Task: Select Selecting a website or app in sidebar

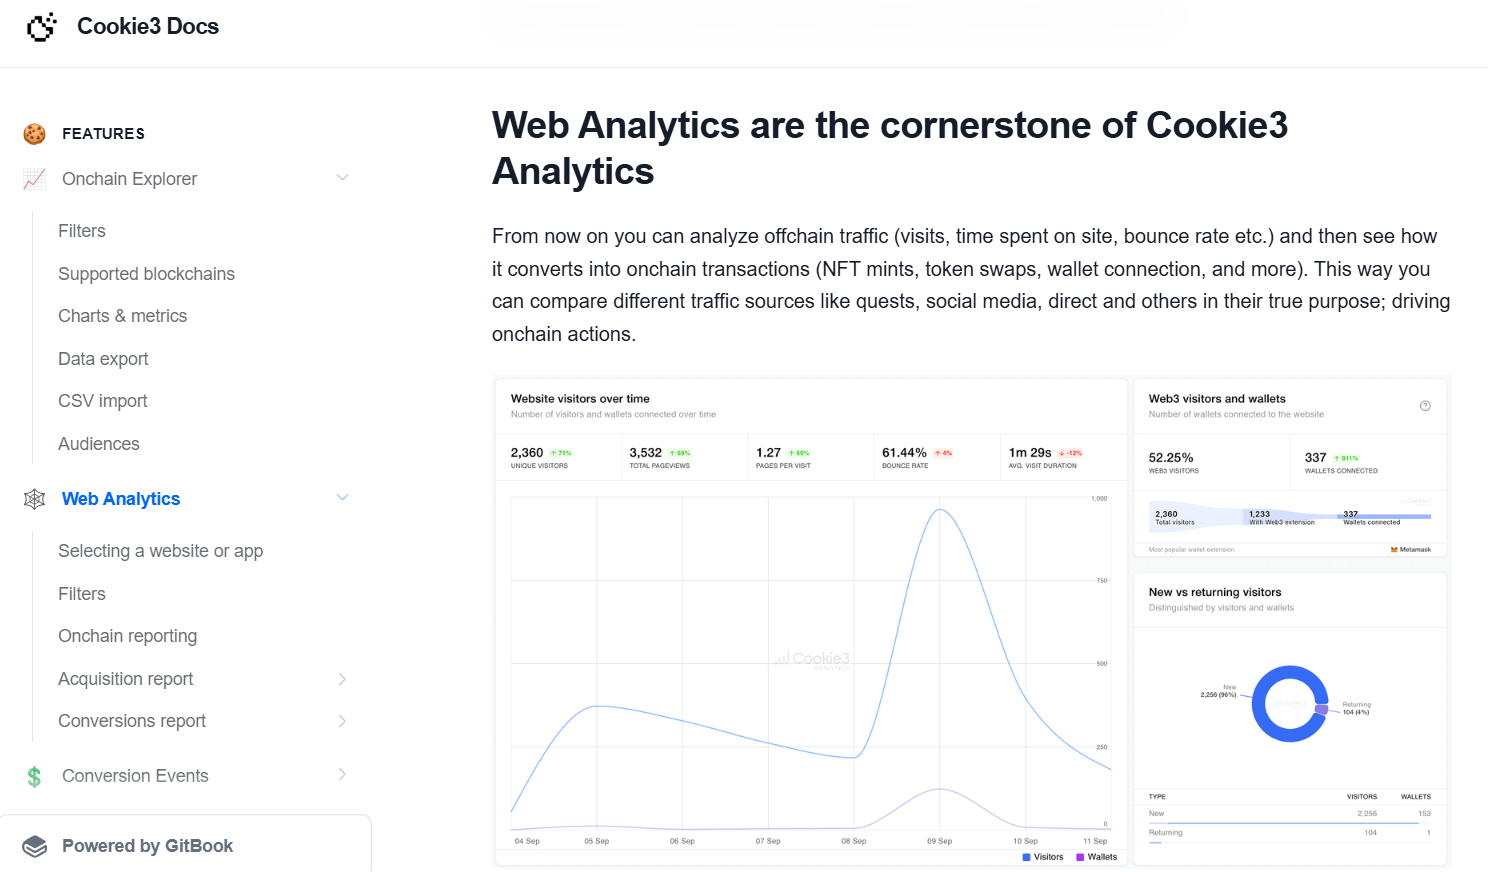Action: pyautogui.click(x=161, y=550)
